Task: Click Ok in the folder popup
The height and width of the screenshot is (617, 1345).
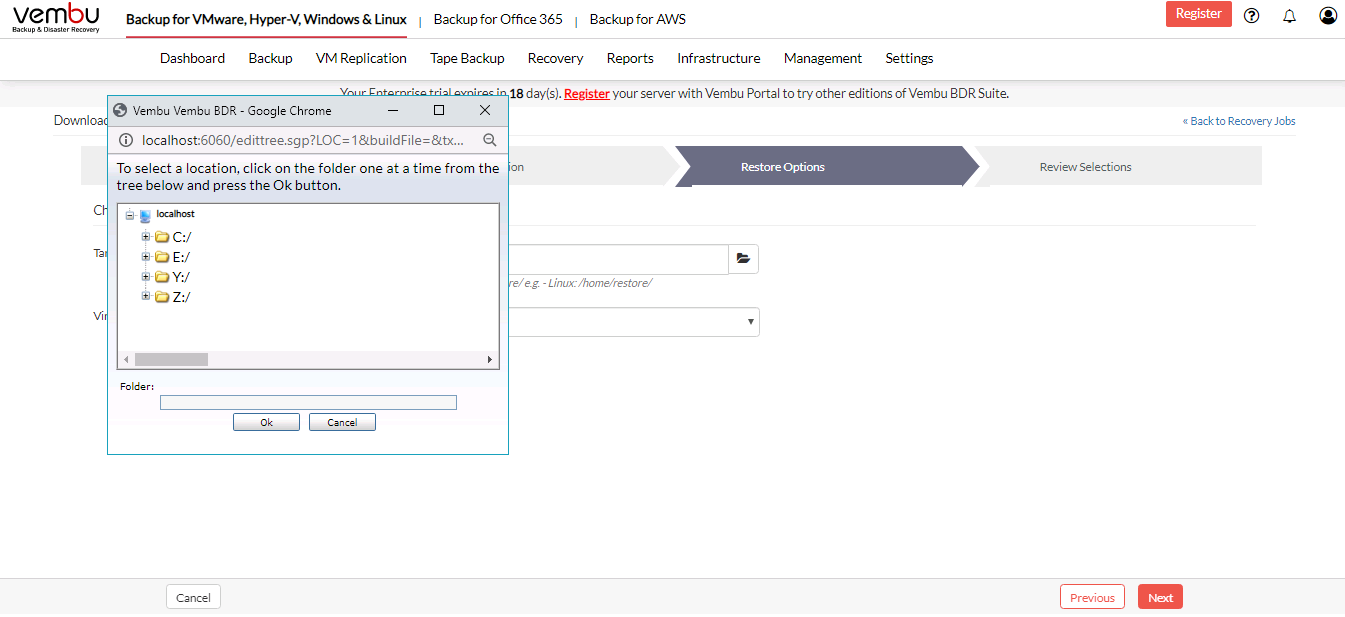Action: [x=266, y=422]
